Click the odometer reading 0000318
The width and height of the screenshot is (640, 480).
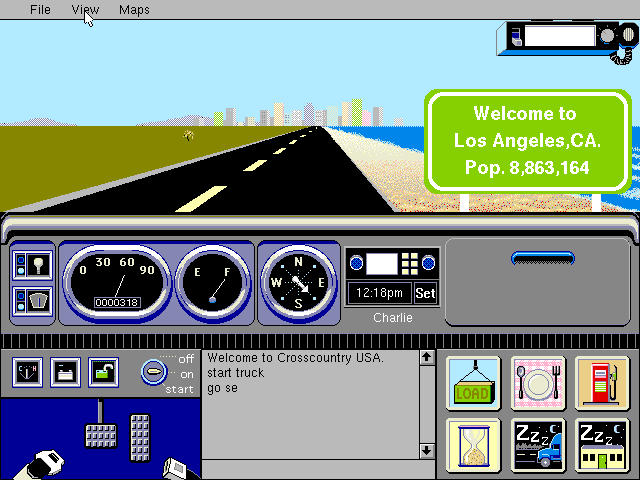coord(117,302)
